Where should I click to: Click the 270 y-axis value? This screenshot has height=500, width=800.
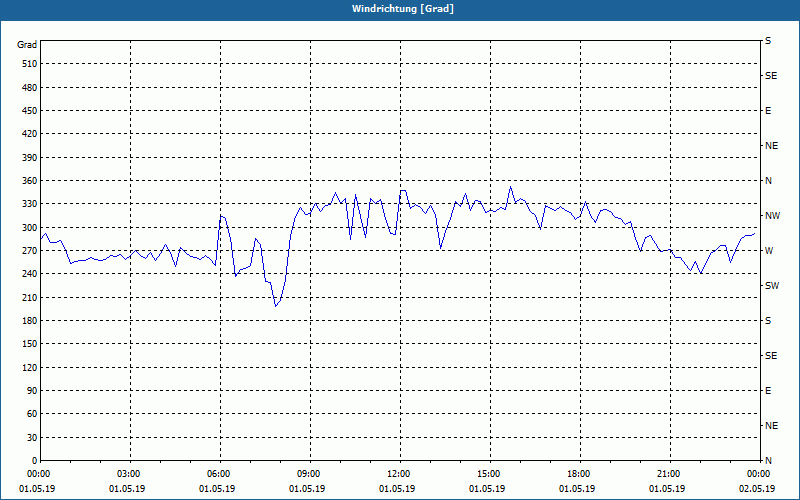coord(30,251)
